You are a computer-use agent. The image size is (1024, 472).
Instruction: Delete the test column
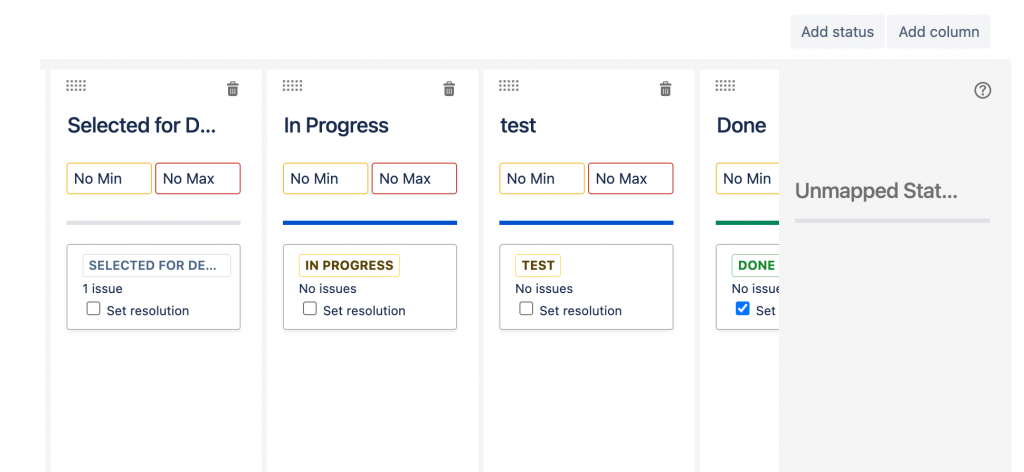click(x=666, y=89)
